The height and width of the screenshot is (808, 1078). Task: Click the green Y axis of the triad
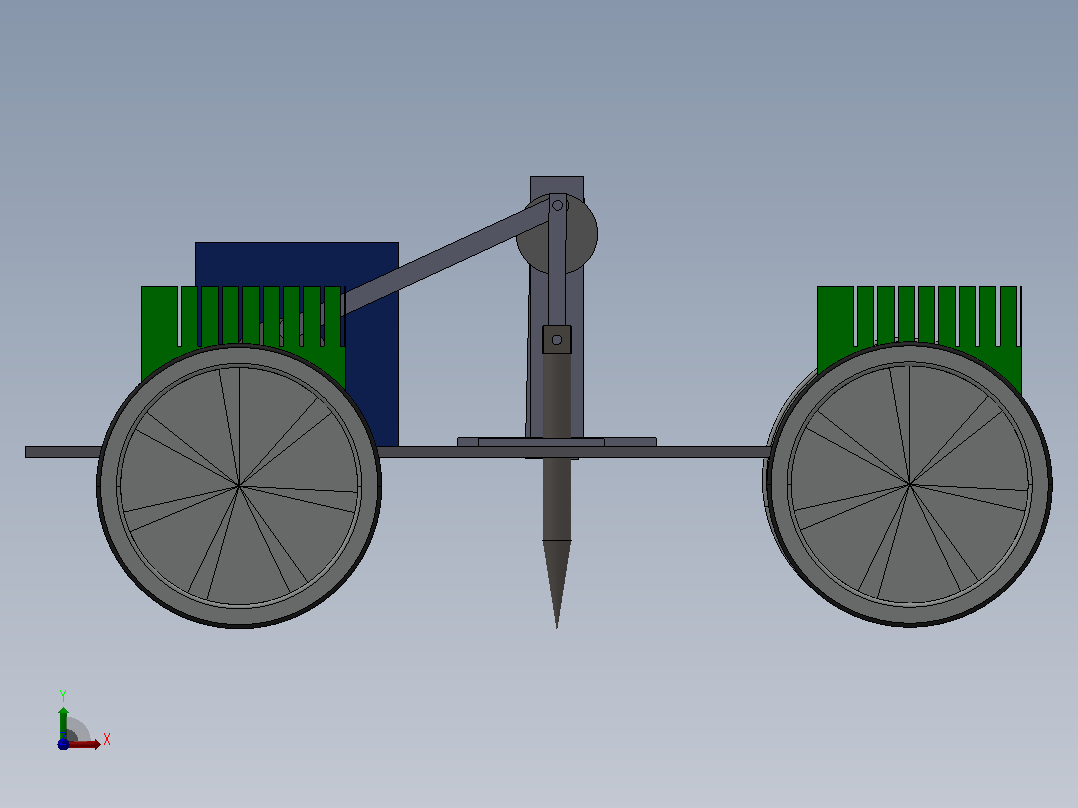(63, 722)
